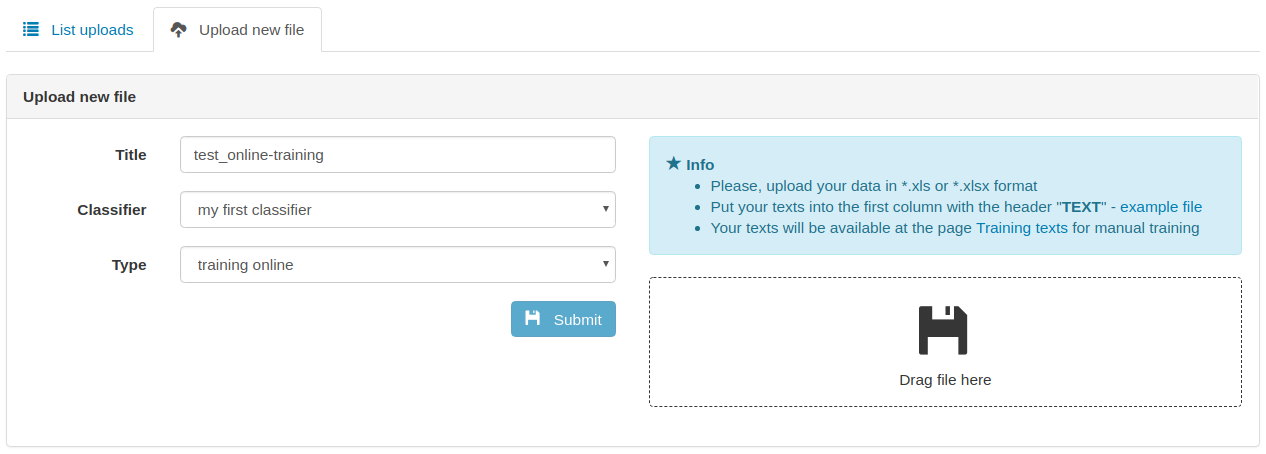The image size is (1266, 454).
Task: Expand the Type dropdown
Action: pos(398,265)
